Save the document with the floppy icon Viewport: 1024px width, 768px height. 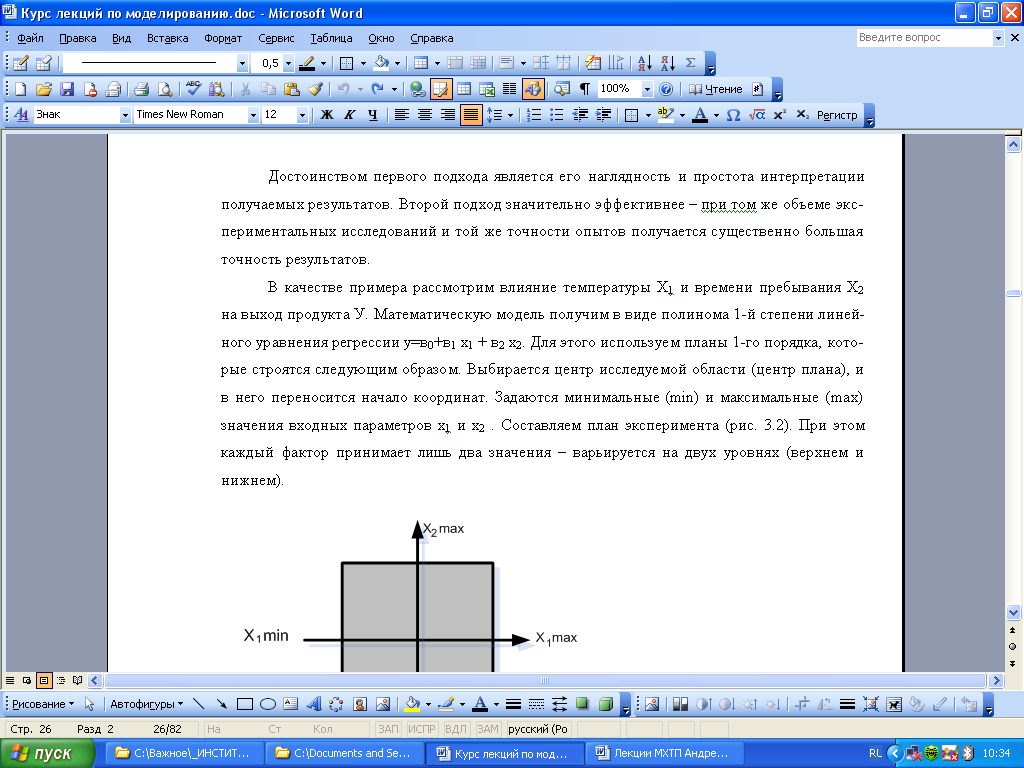pyautogui.click(x=67, y=89)
